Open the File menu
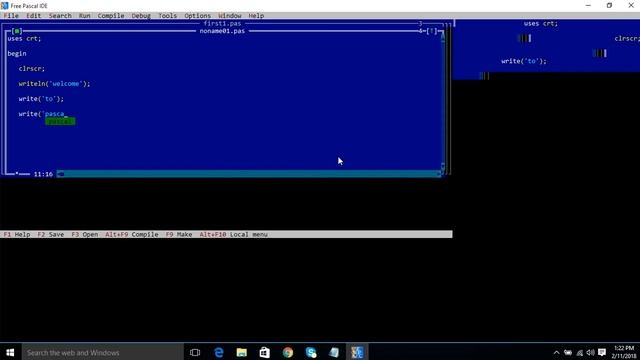This screenshot has width=640, height=360. pyautogui.click(x=11, y=16)
